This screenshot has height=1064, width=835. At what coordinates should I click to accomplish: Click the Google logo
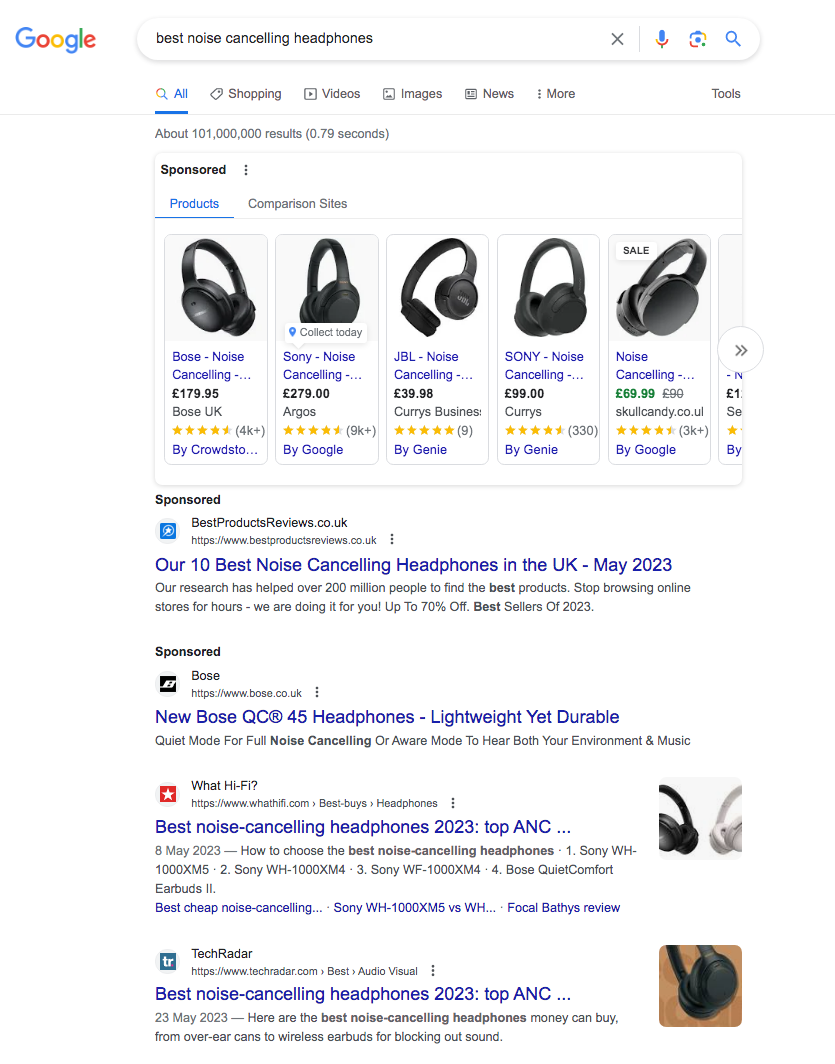(56, 39)
